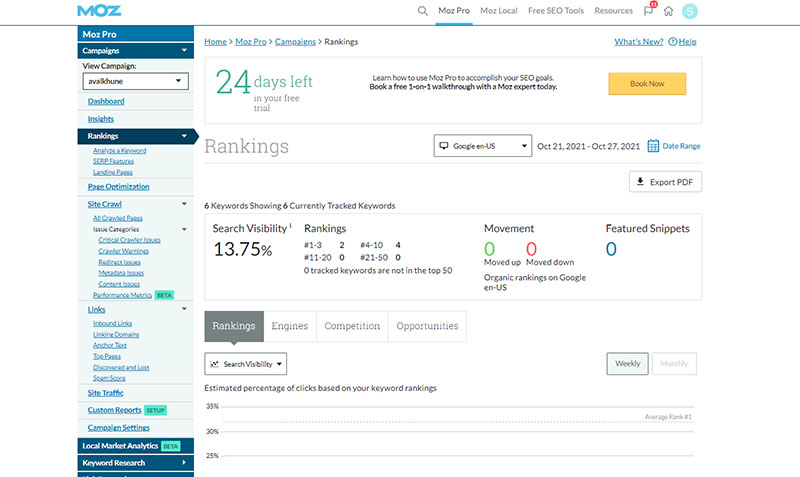This screenshot has width=800, height=477.
Task: Open Local Market Analytics section
Action: [x=136, y=446]
